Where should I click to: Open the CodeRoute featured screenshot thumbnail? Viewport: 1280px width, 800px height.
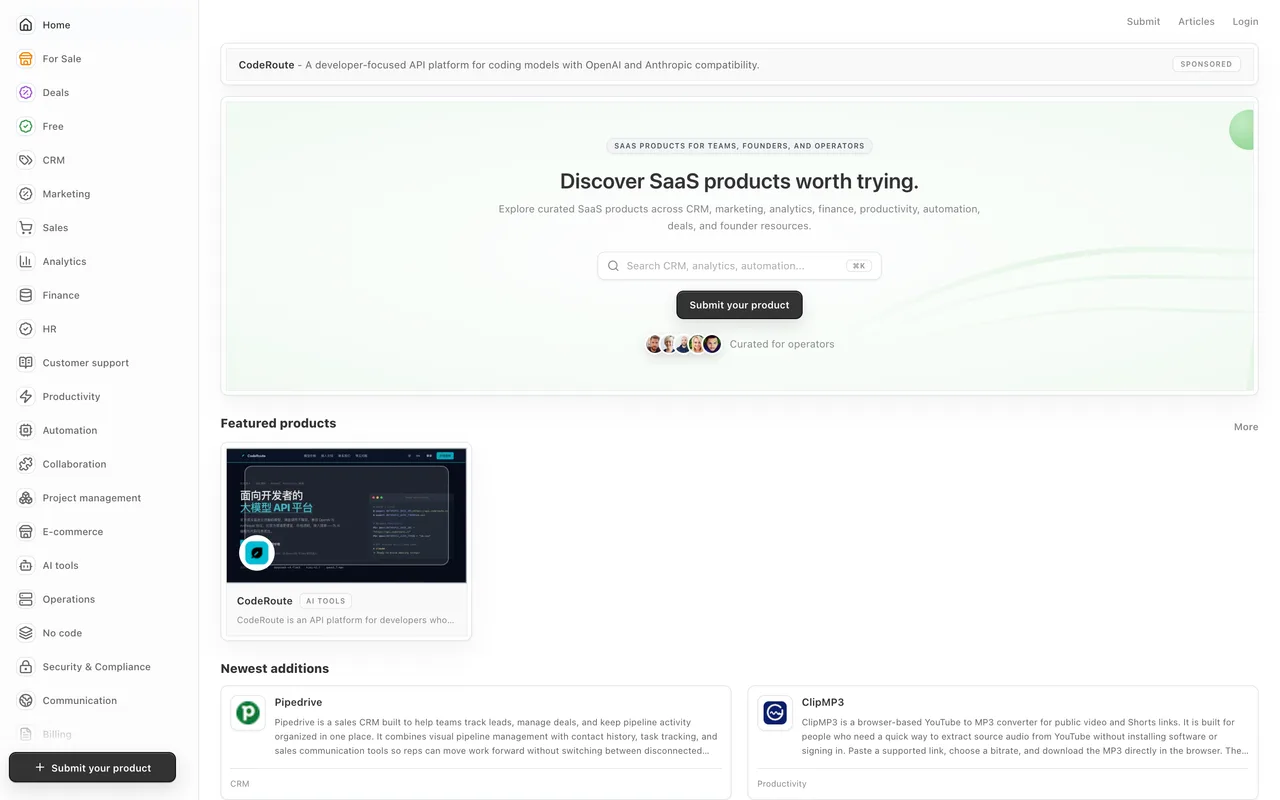coord(346,515)
